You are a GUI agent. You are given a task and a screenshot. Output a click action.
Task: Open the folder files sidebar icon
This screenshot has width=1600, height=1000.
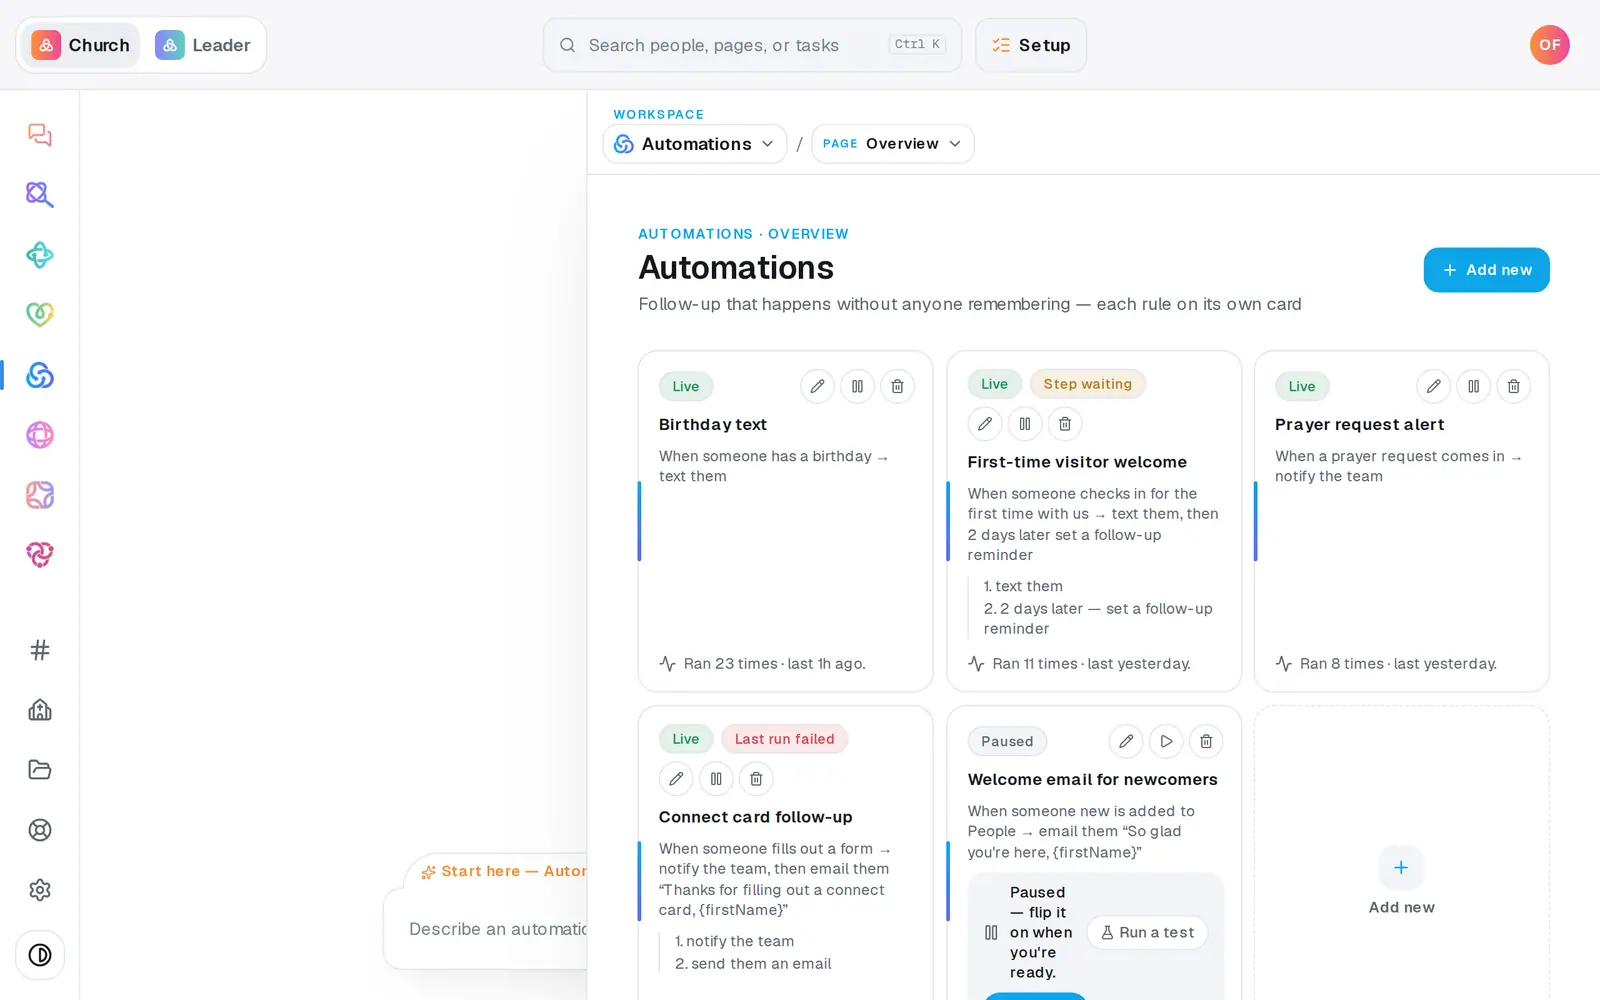40,770
